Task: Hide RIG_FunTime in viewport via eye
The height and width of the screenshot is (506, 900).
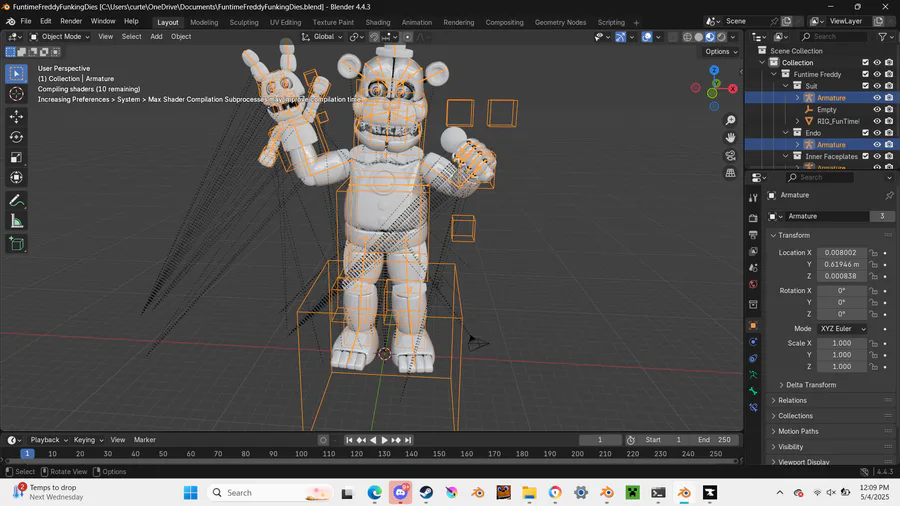Action: coord(877,121)
